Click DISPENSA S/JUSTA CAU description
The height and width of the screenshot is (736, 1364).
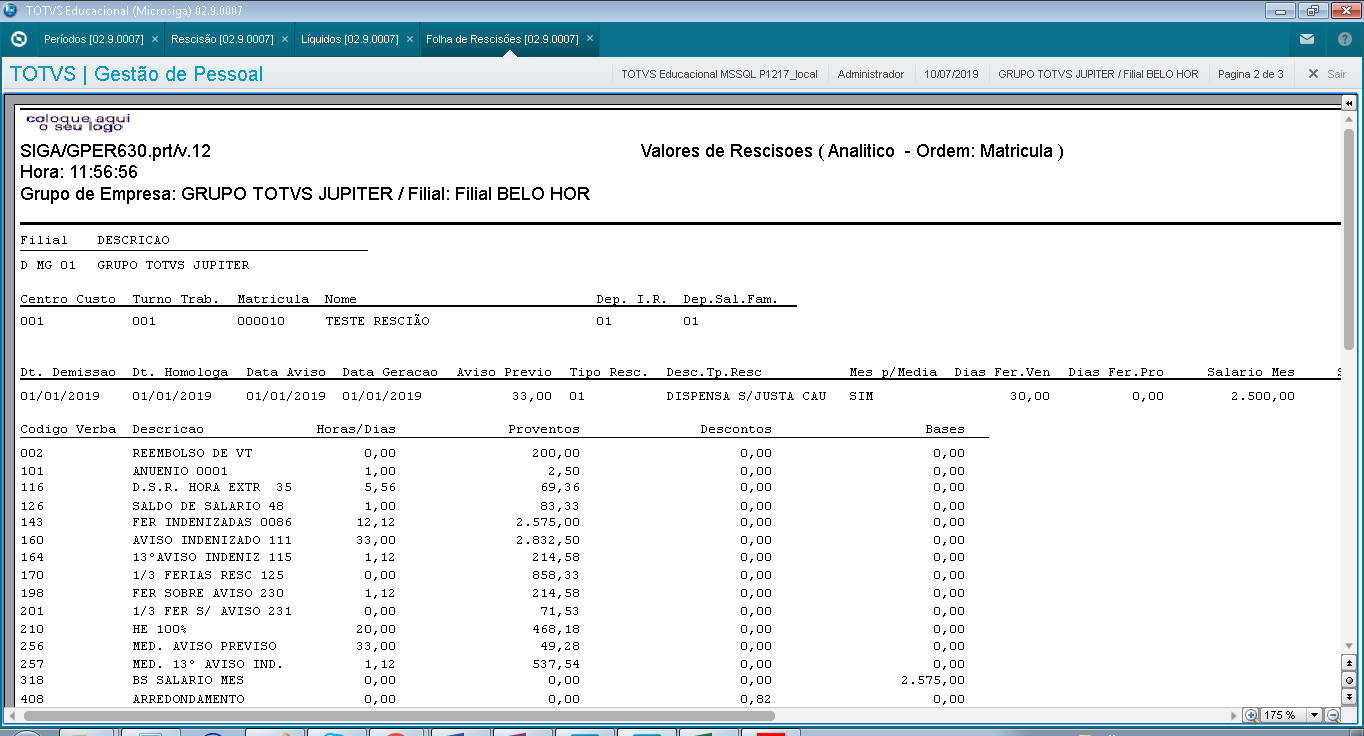point(746,396)
